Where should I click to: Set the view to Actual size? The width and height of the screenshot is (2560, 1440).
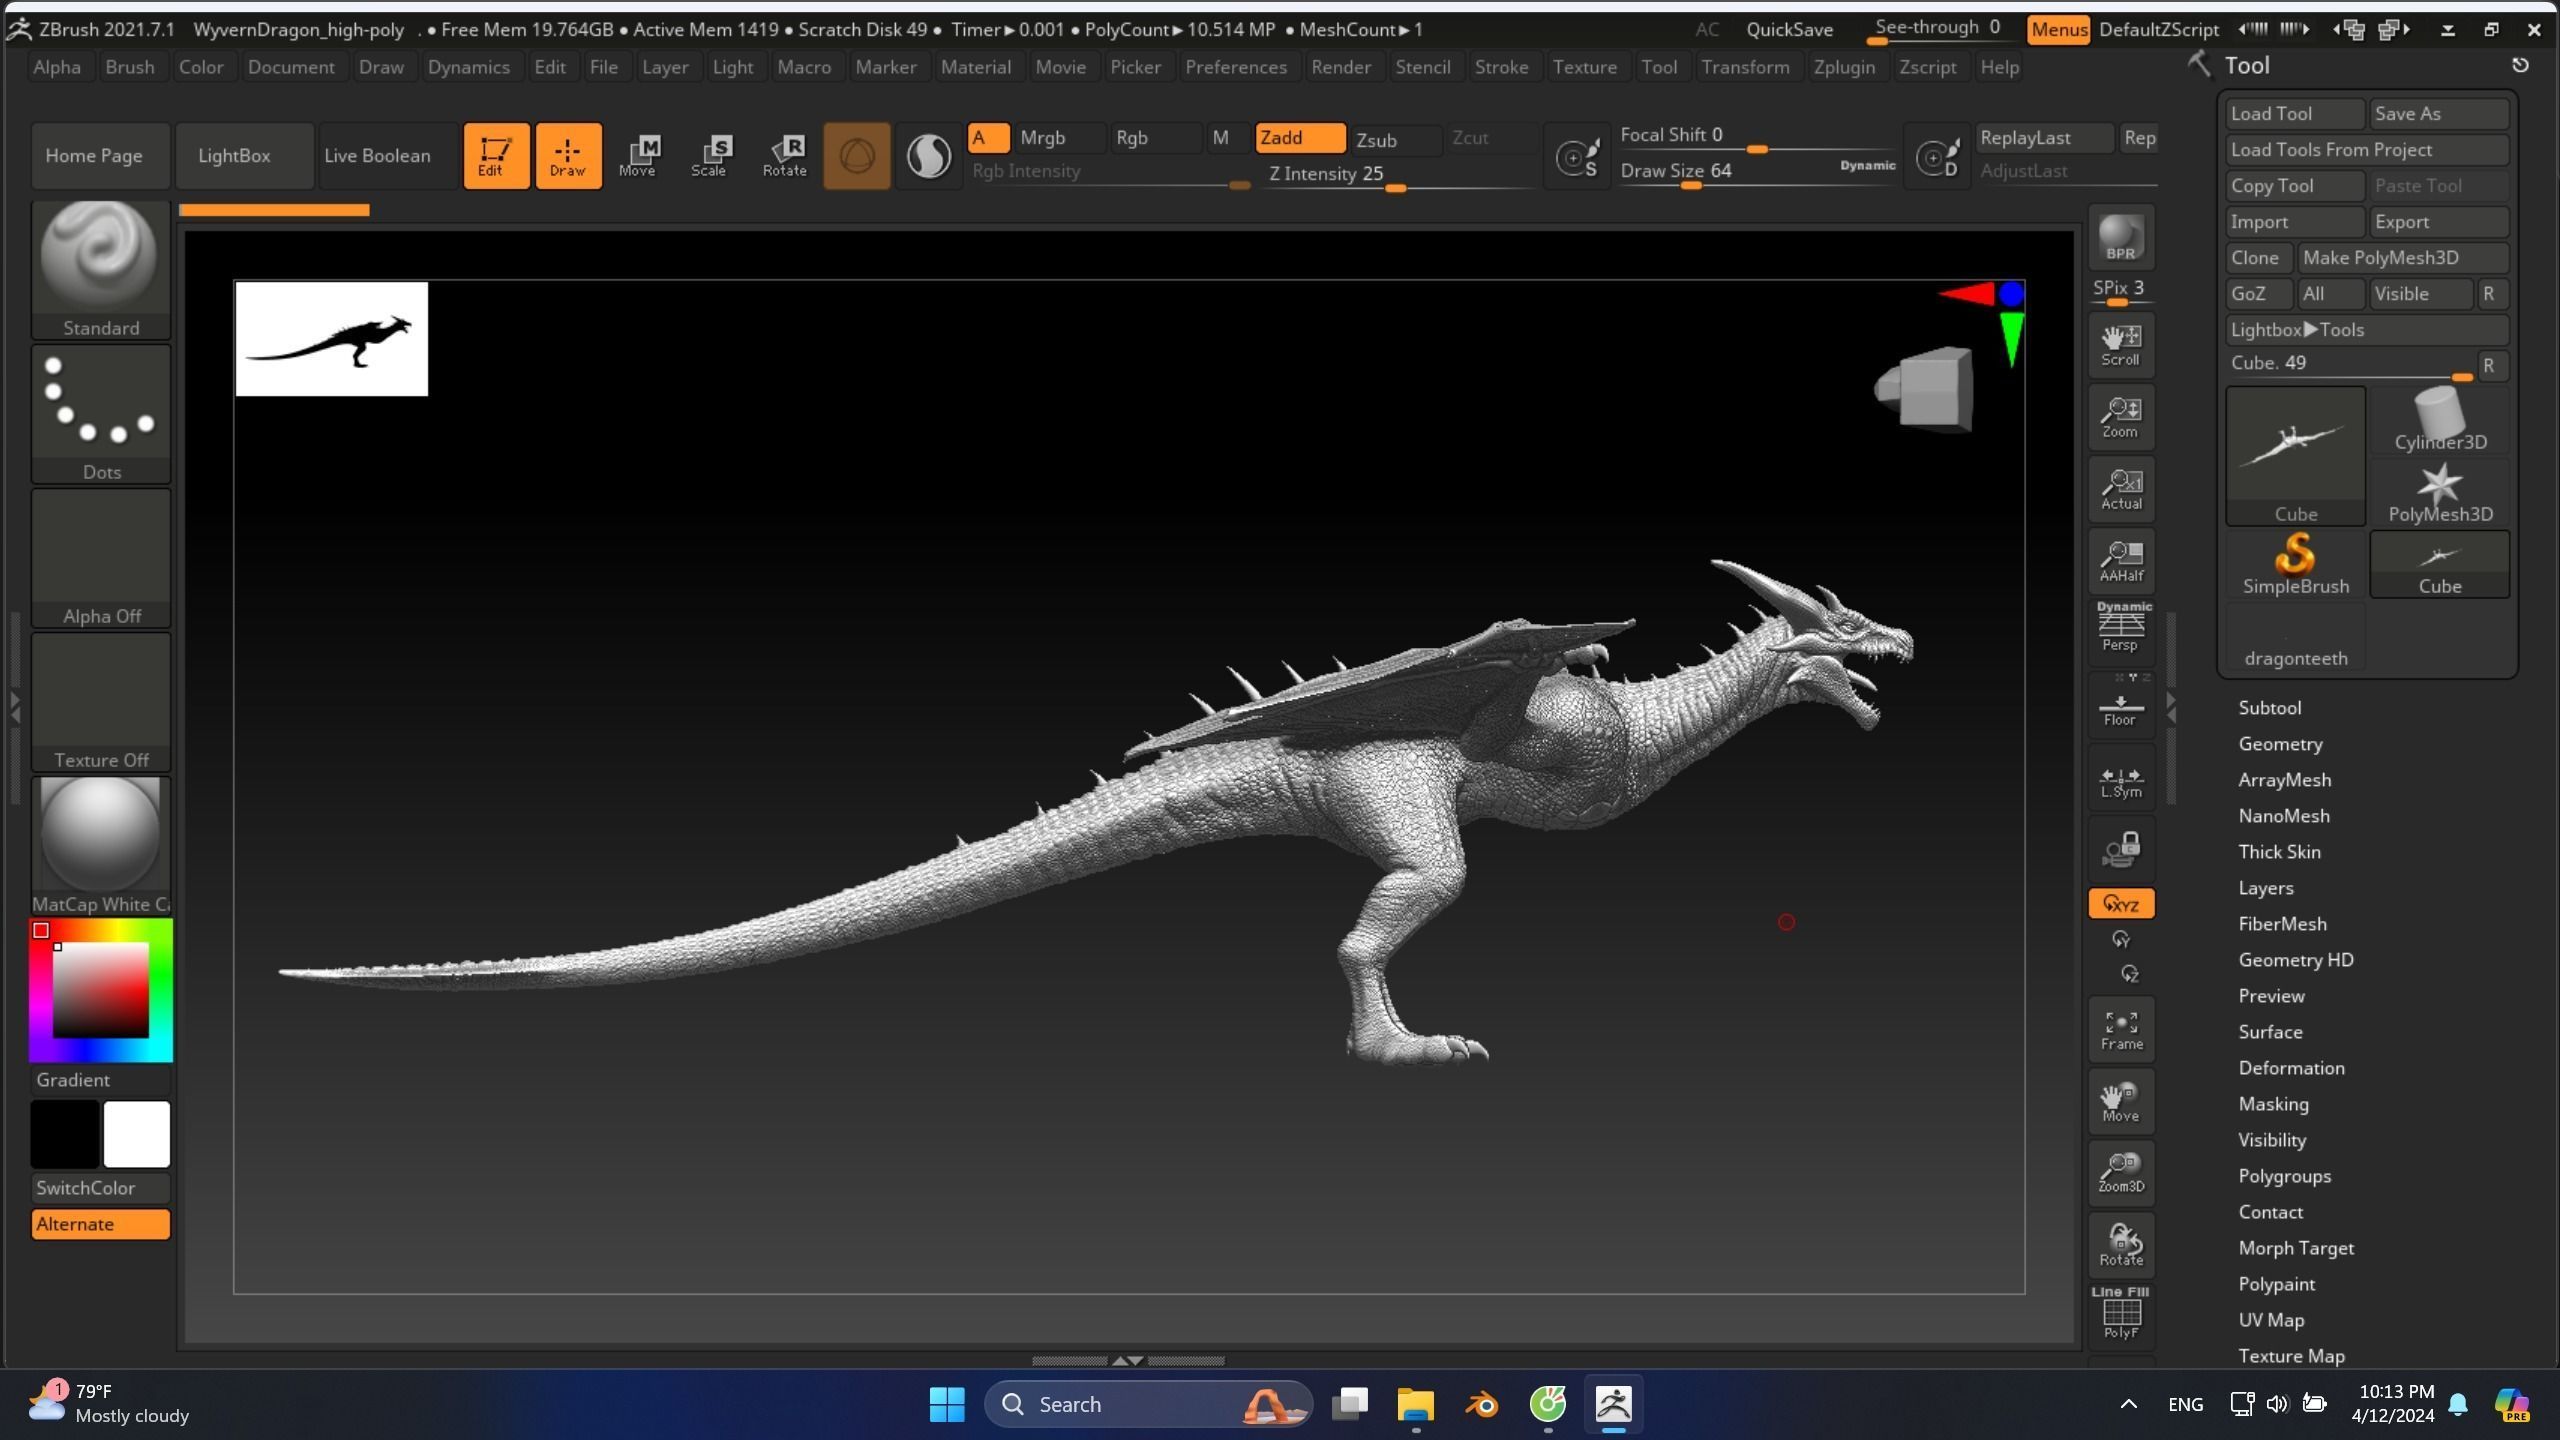(x=2121, y=489)
